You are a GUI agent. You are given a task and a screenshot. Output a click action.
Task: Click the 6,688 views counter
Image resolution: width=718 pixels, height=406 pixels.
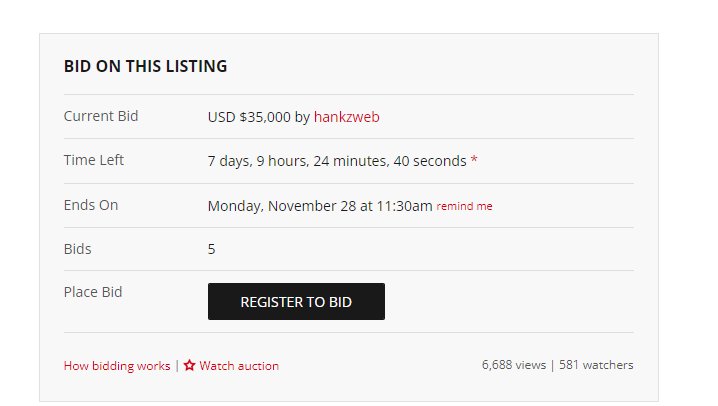pyautogui.click(x=514, y=365)
